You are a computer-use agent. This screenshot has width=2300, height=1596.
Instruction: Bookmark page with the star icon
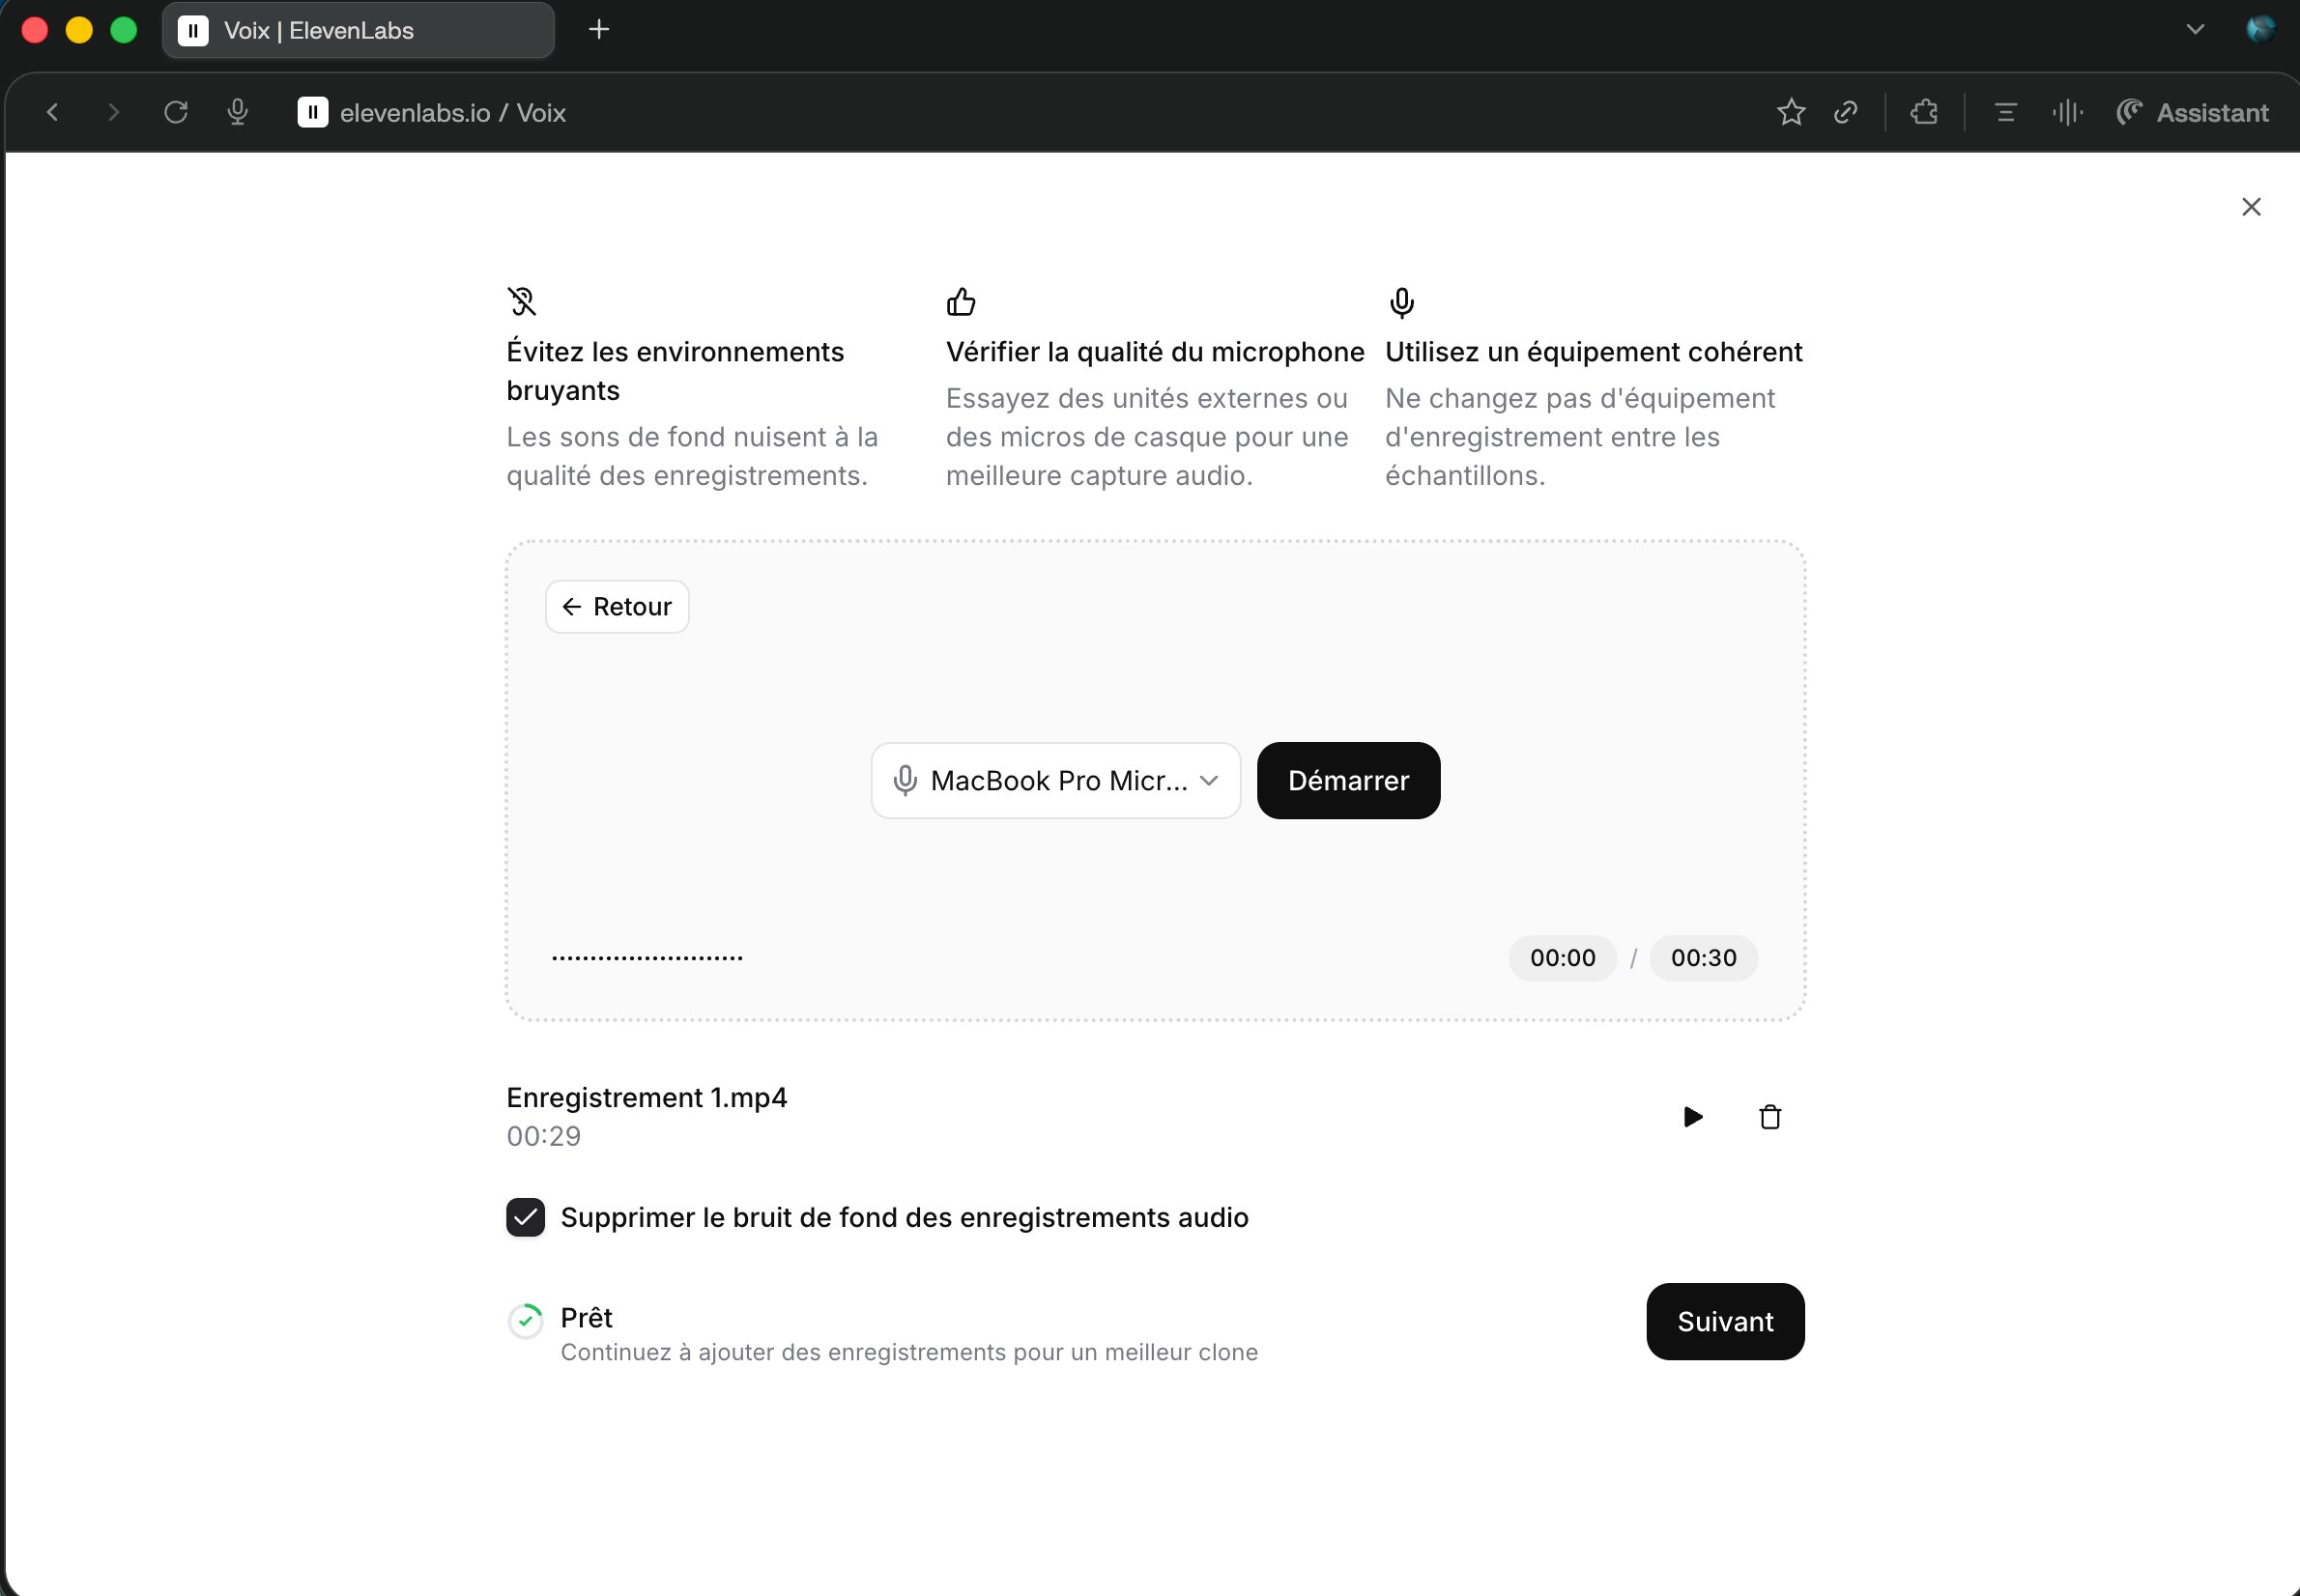(1791, 112)
